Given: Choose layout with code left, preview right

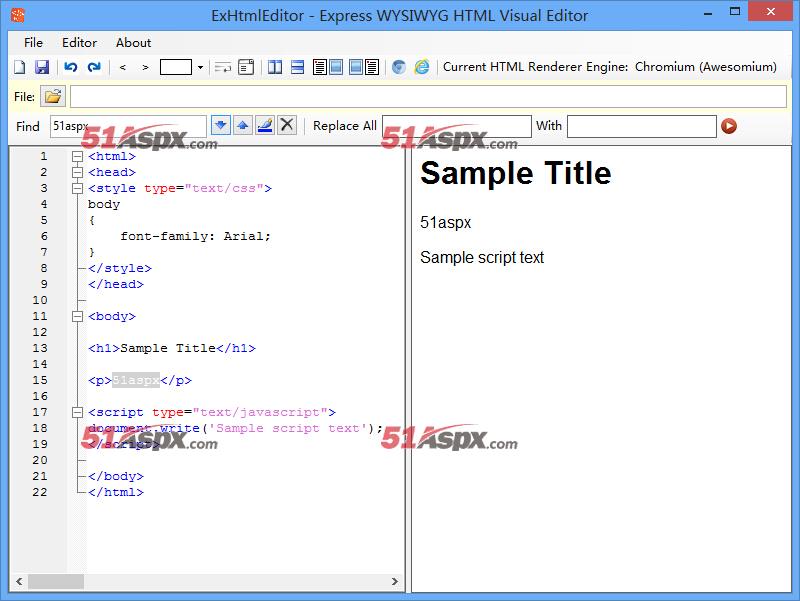Looking at the screenshot, I should coord(328,67).
